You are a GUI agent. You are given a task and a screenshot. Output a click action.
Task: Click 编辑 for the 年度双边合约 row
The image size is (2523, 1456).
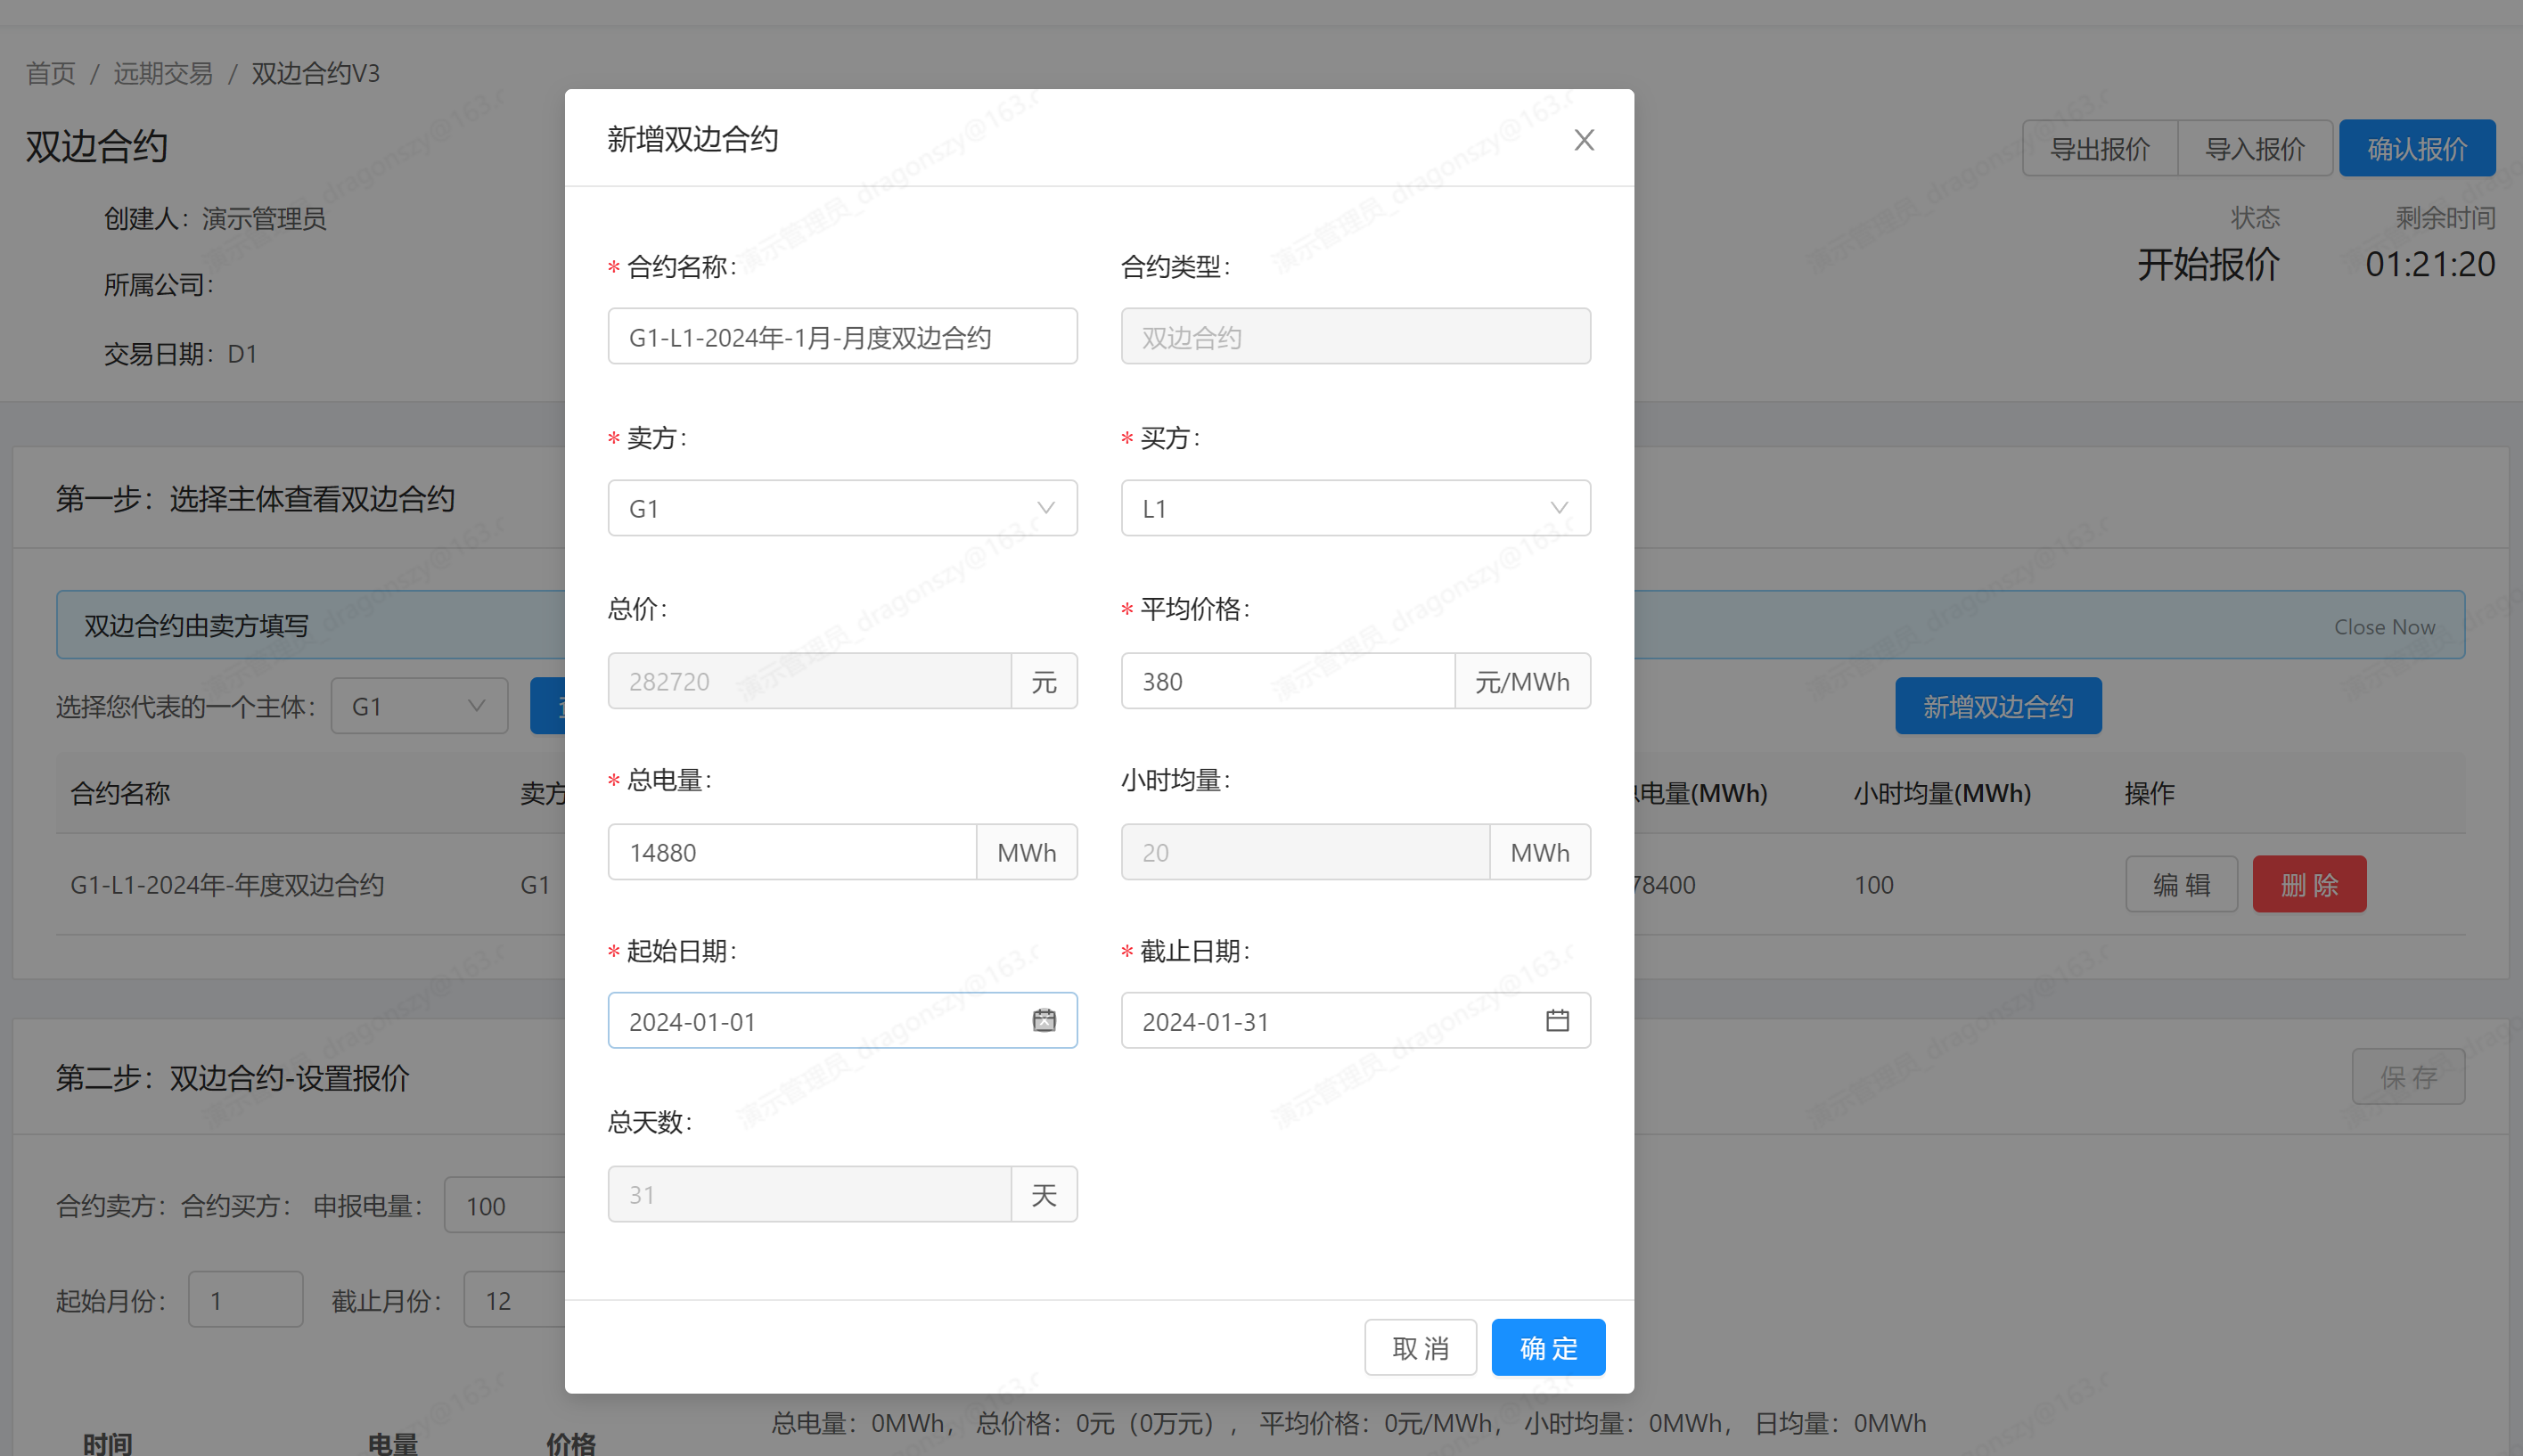point(2181,884)
